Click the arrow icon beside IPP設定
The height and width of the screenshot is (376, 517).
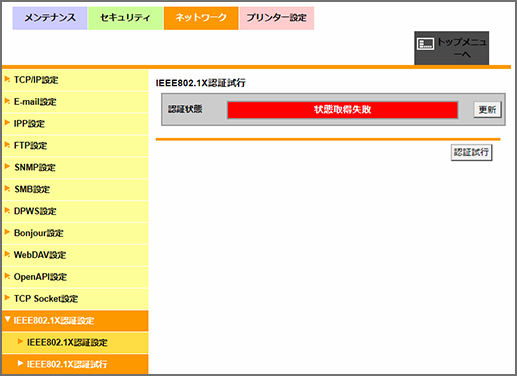7,123
